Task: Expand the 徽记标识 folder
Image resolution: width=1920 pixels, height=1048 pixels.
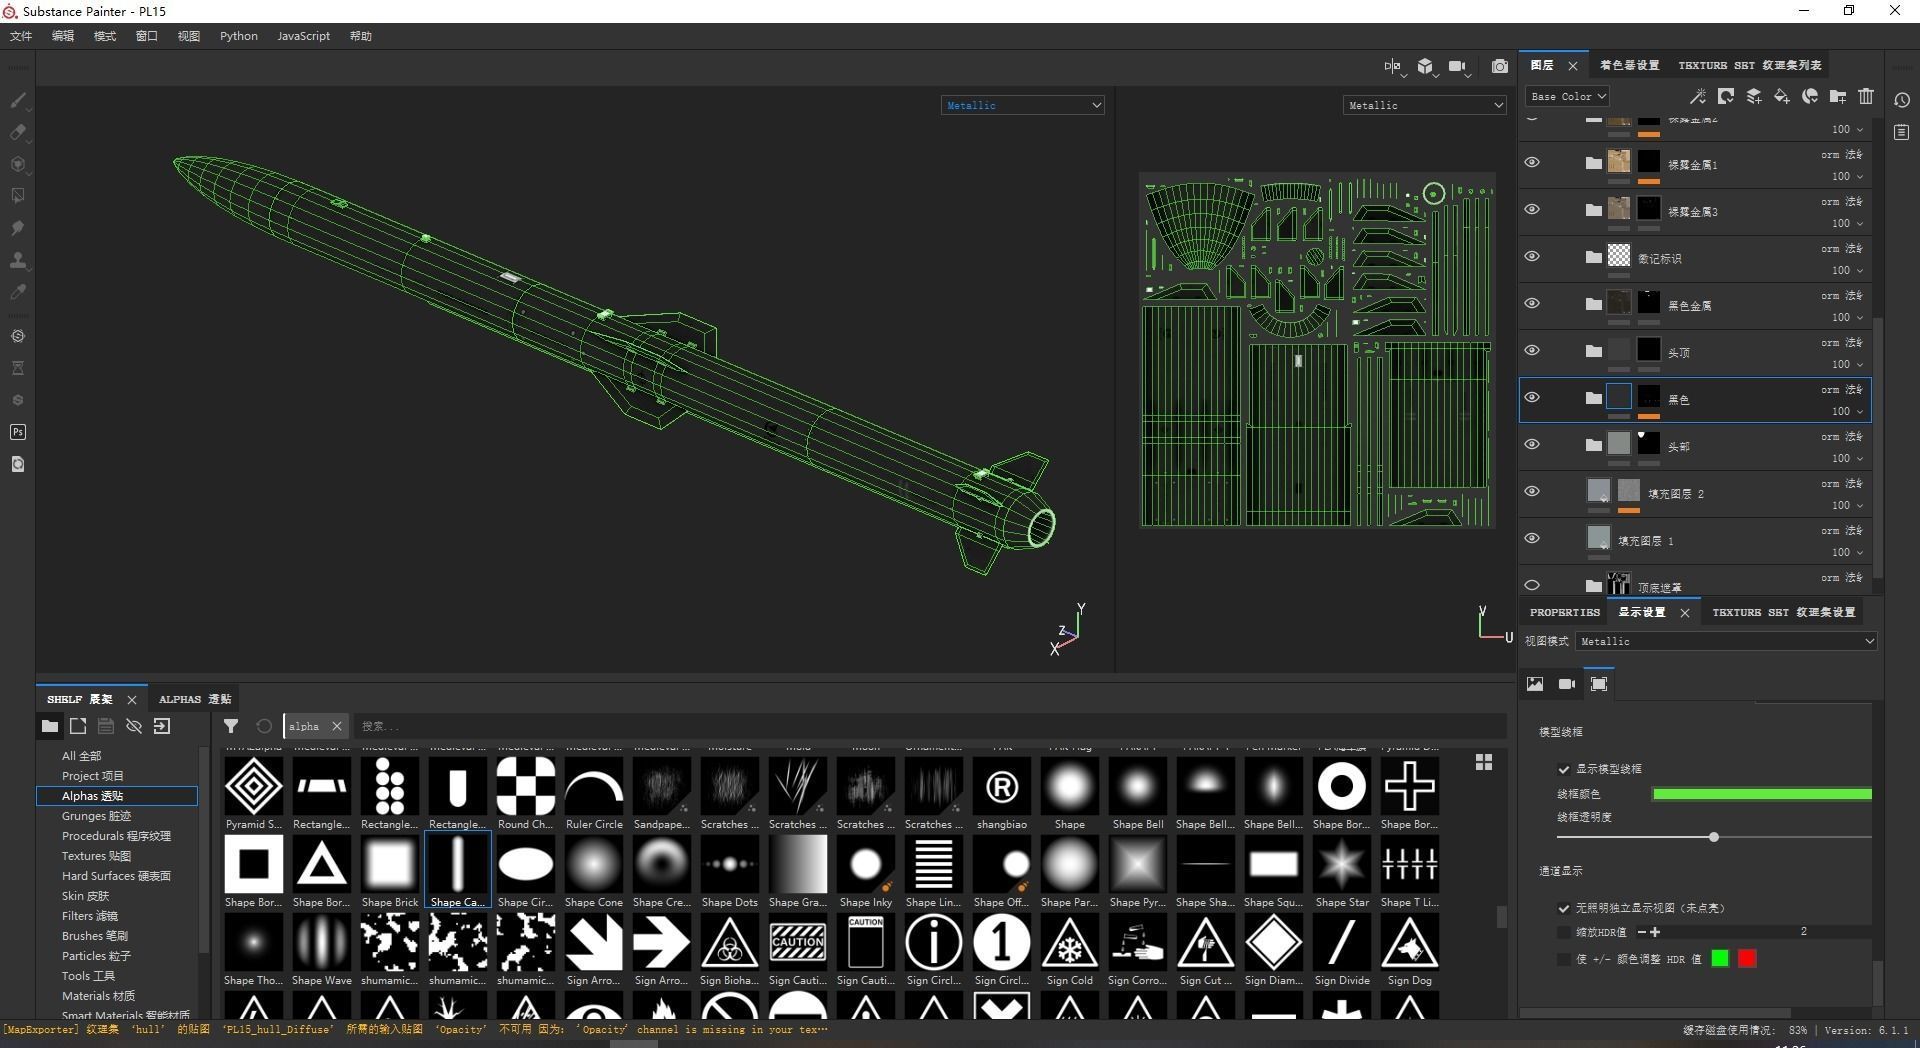Action: (x=1593, y=257)
